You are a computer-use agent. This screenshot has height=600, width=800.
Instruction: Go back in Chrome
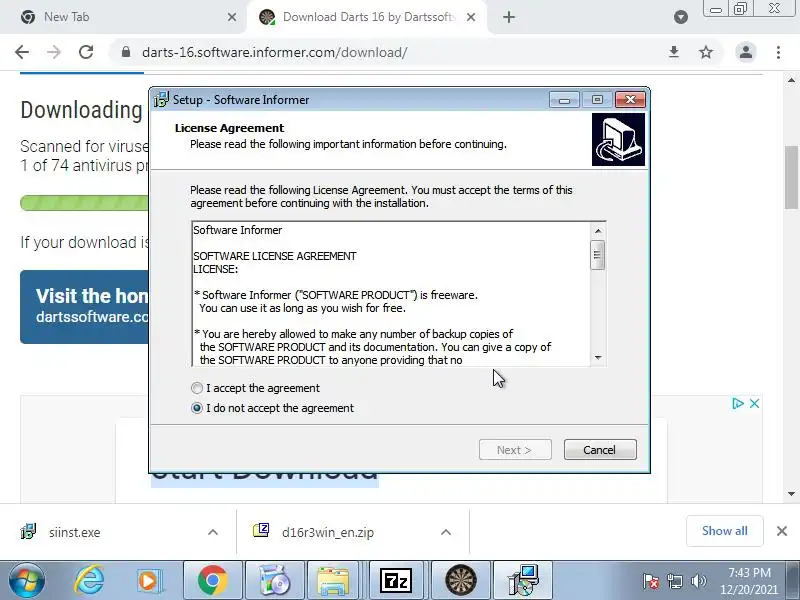click(22, 52)
